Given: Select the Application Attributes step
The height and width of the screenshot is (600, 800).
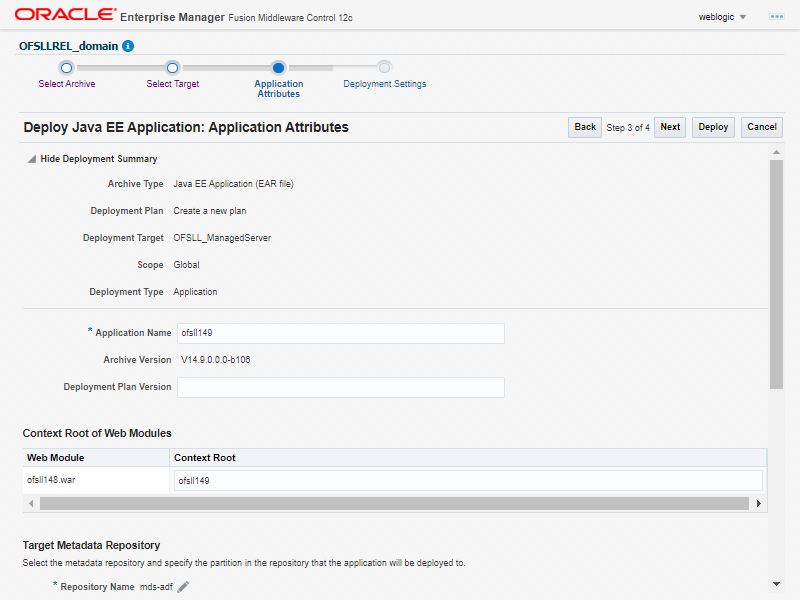Looking at the screenshot, I should coord(279,68).
